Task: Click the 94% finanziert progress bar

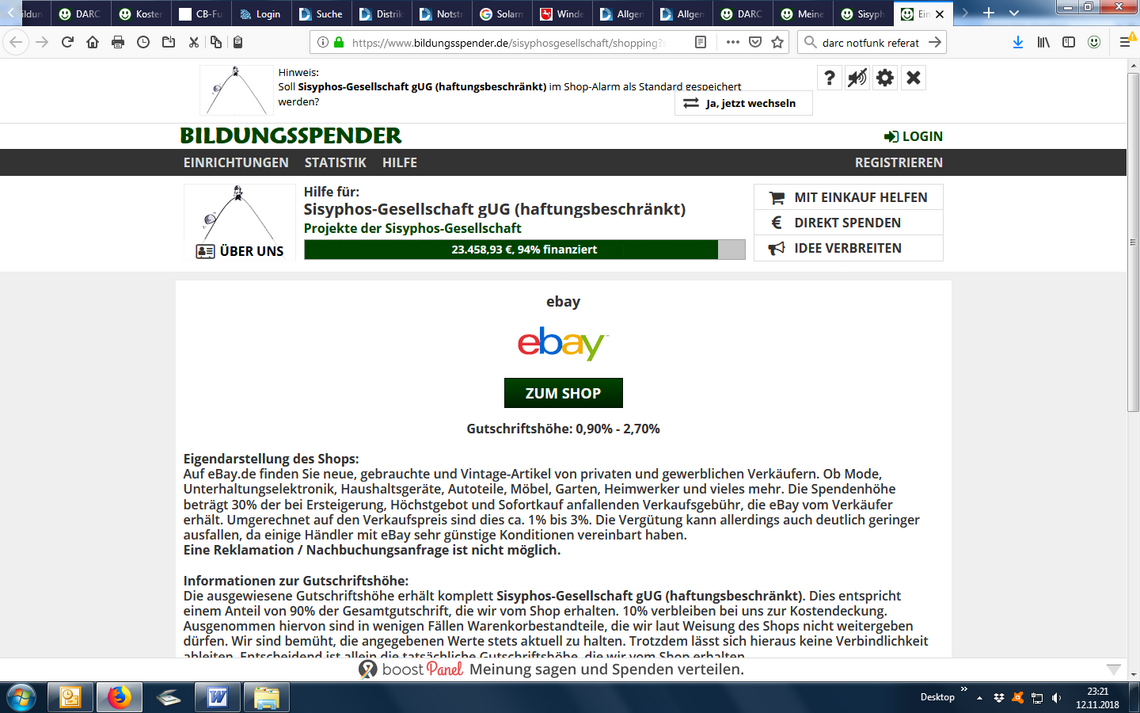Action: [524, 249]
